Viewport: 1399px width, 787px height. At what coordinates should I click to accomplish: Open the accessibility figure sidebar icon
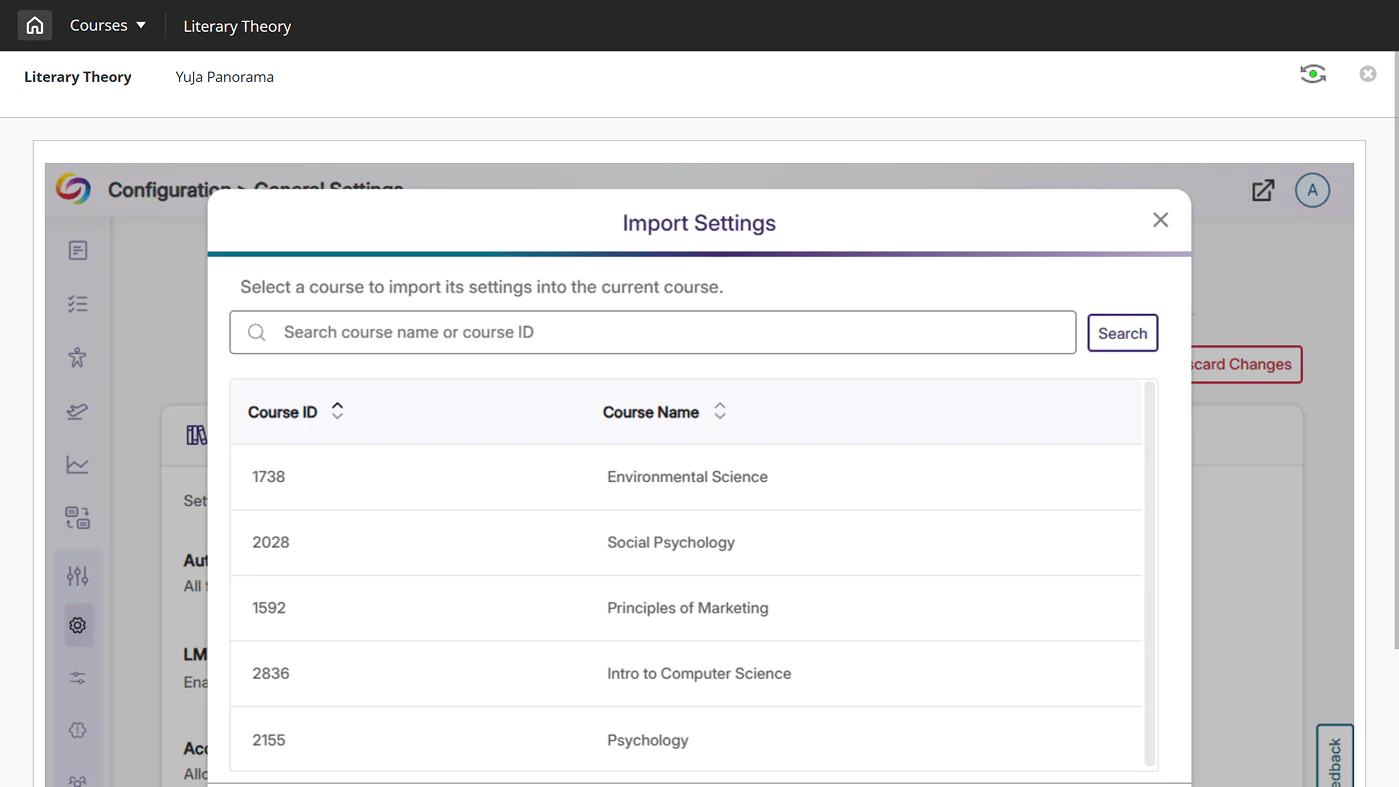point(78,357)
